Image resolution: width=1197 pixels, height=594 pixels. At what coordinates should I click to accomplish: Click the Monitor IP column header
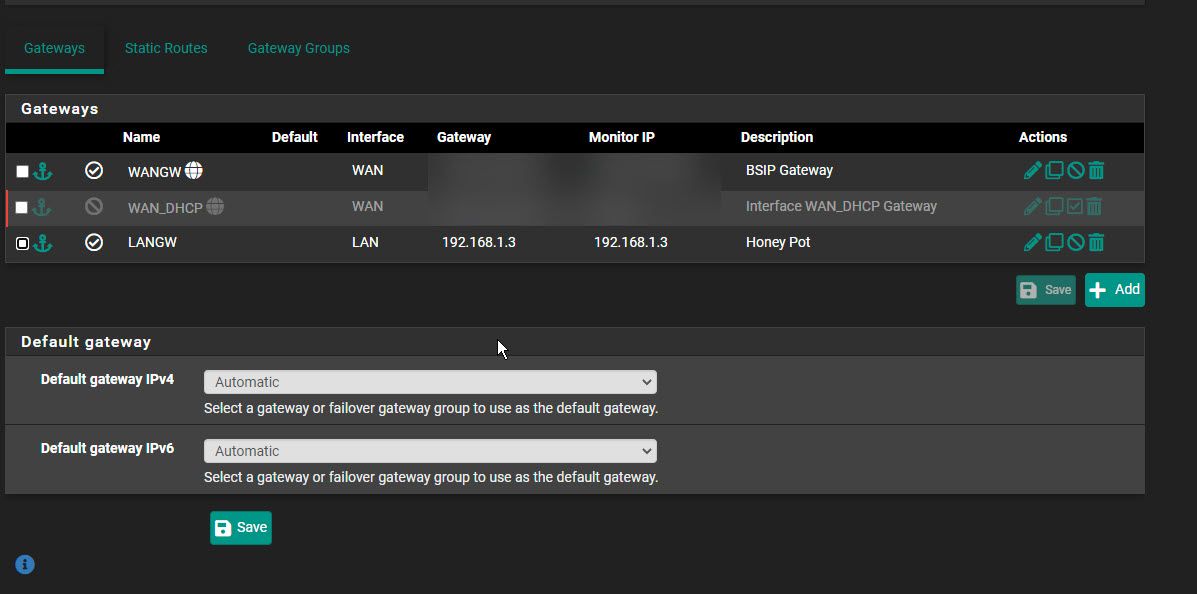(622, 137)
